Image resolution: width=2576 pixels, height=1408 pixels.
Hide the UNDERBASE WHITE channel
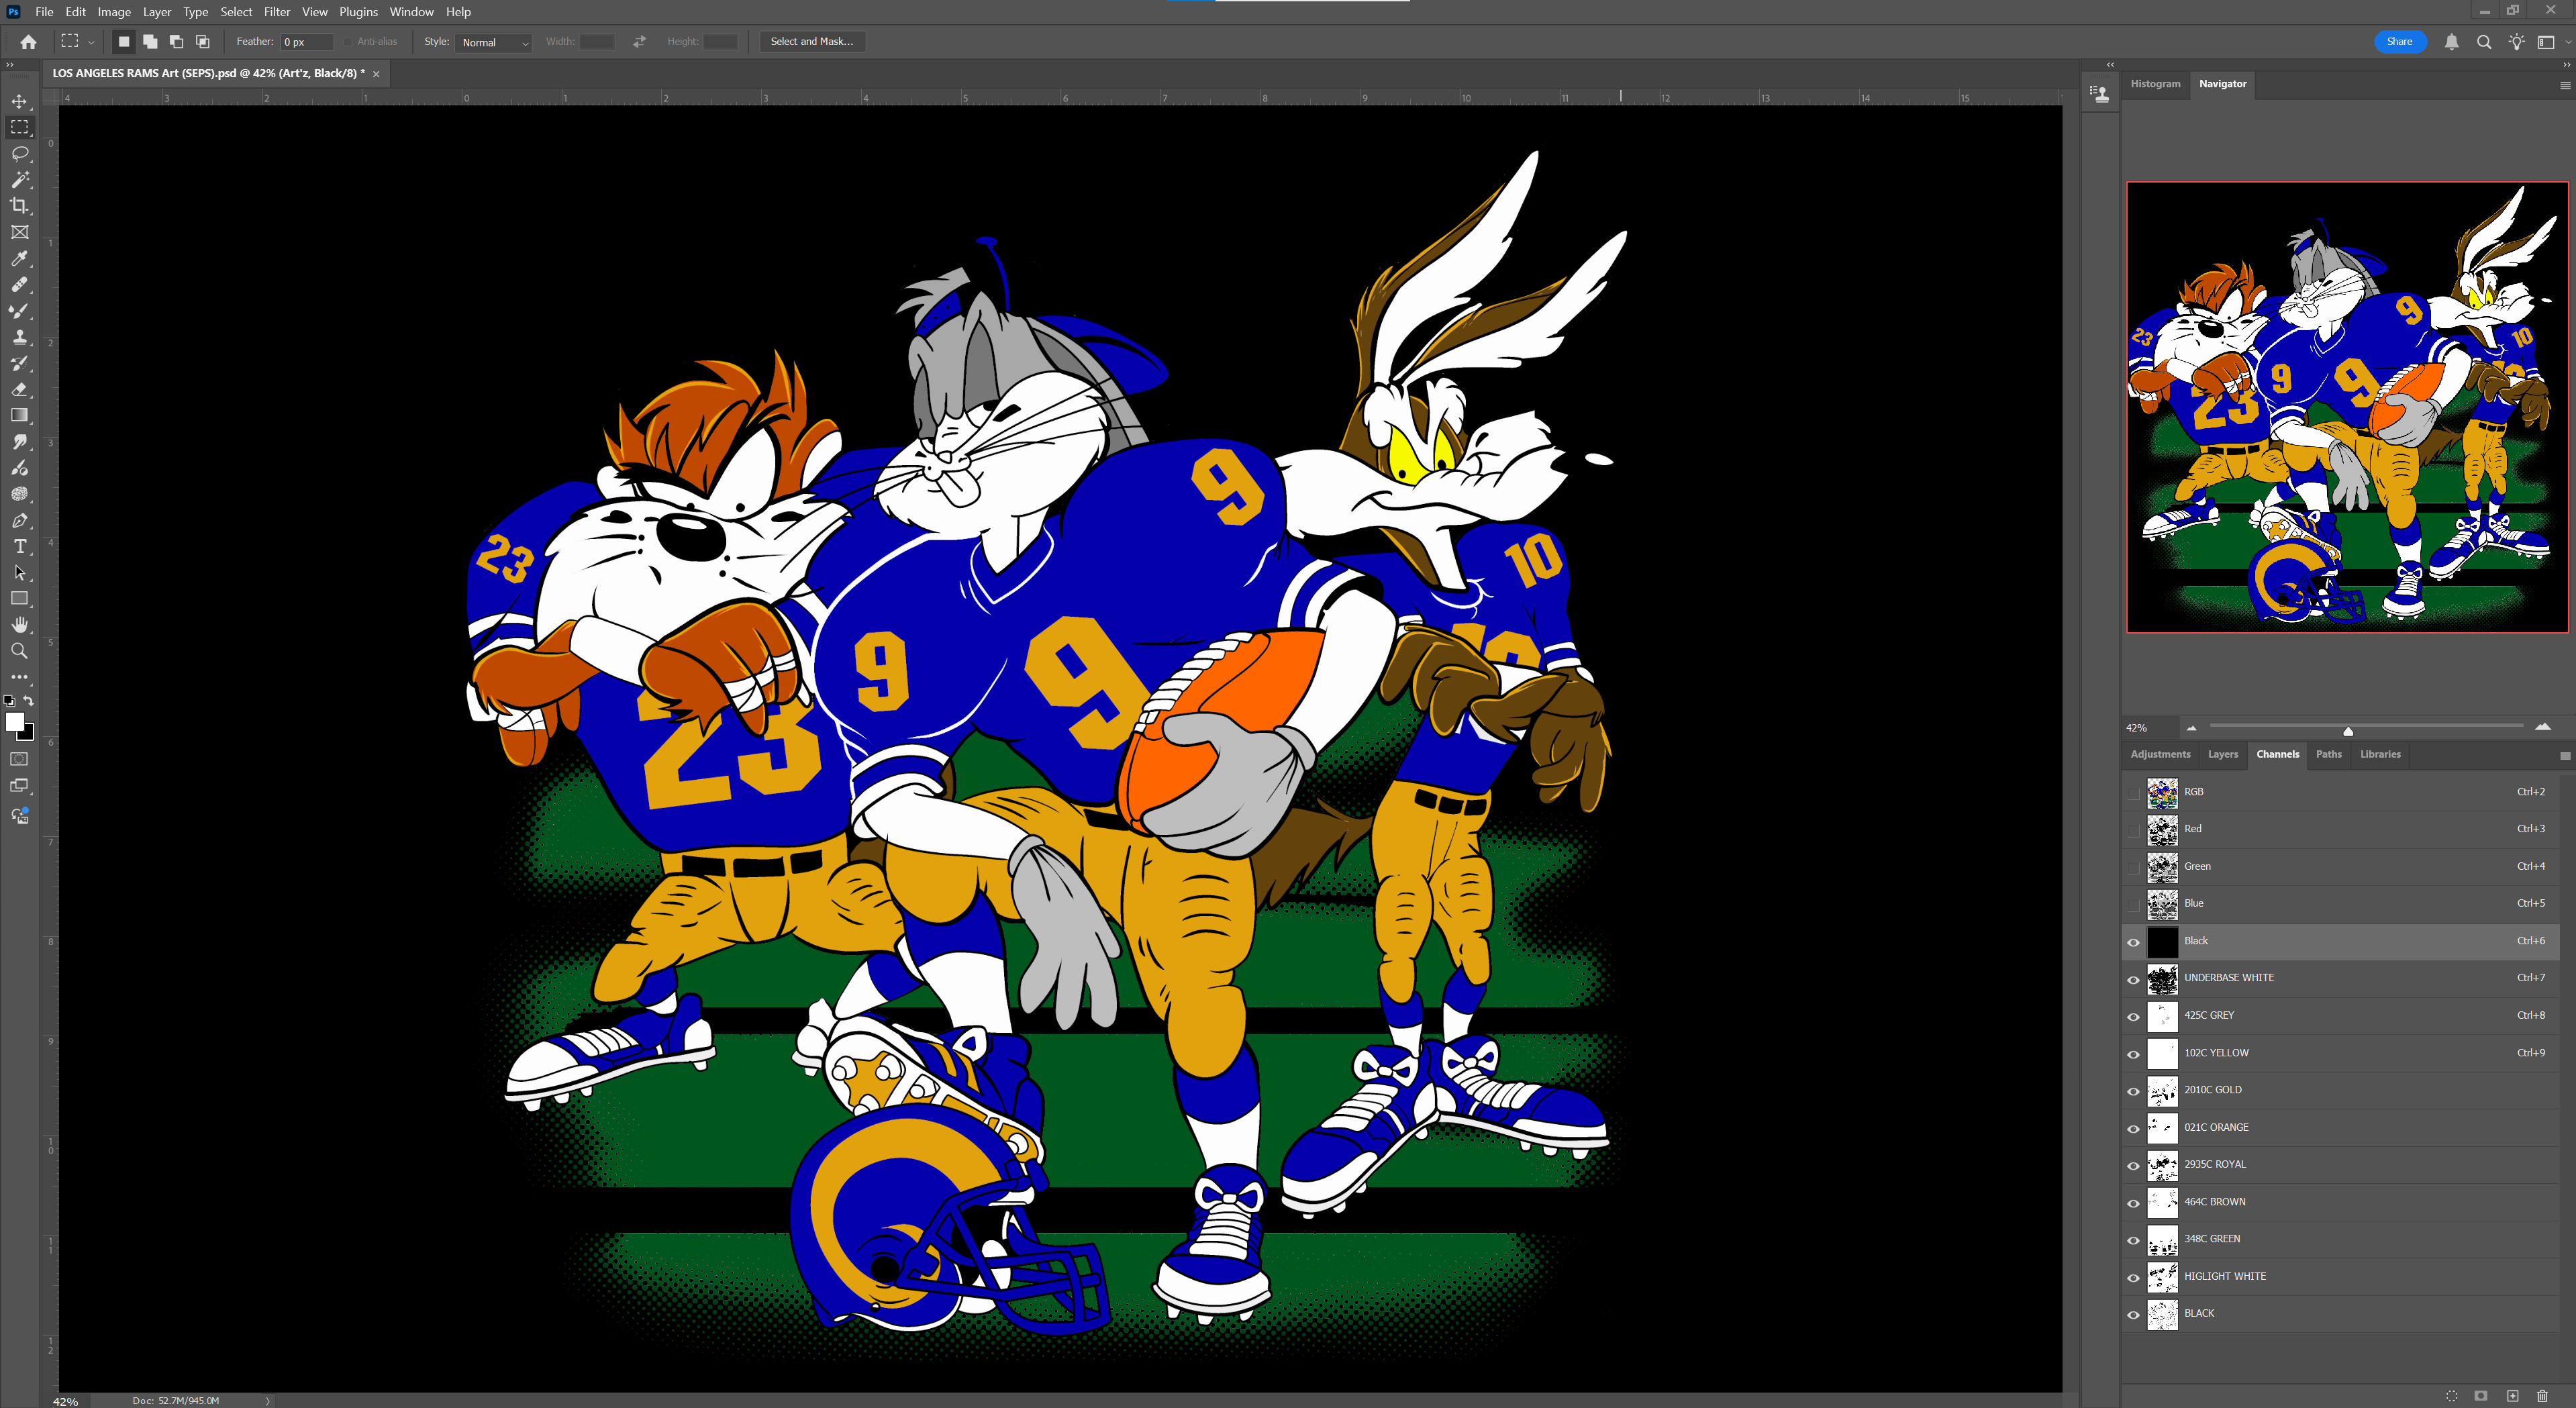tap(2133, 979)
